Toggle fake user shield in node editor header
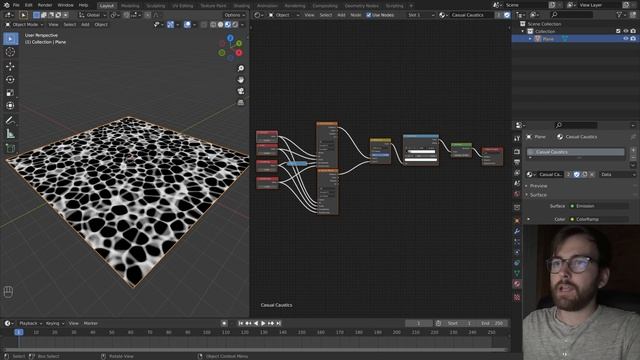 coord(507,15)
